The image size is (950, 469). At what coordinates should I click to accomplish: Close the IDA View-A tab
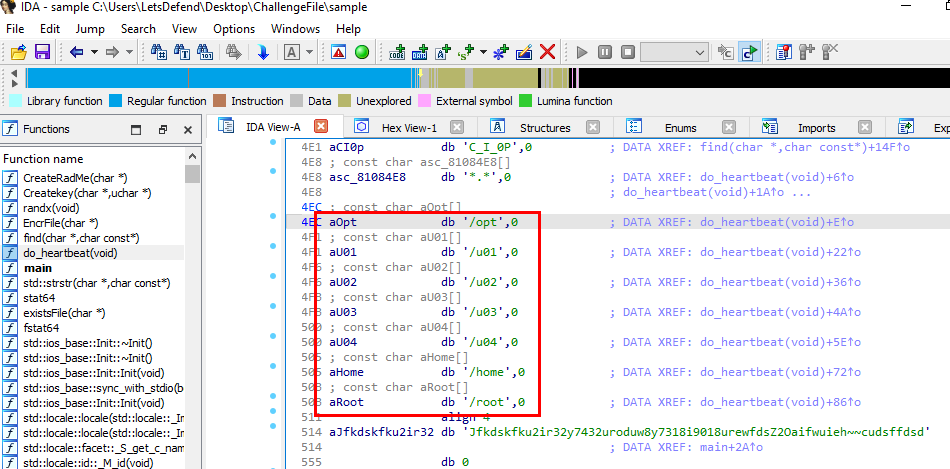pyautogui.click(x=320, y=126)
